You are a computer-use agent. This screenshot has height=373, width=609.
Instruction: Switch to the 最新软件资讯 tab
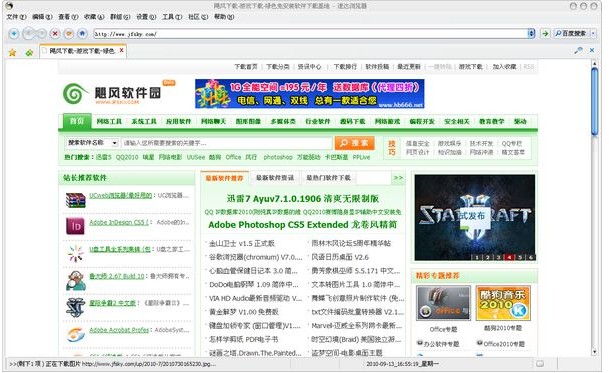[x=275, y=178]
